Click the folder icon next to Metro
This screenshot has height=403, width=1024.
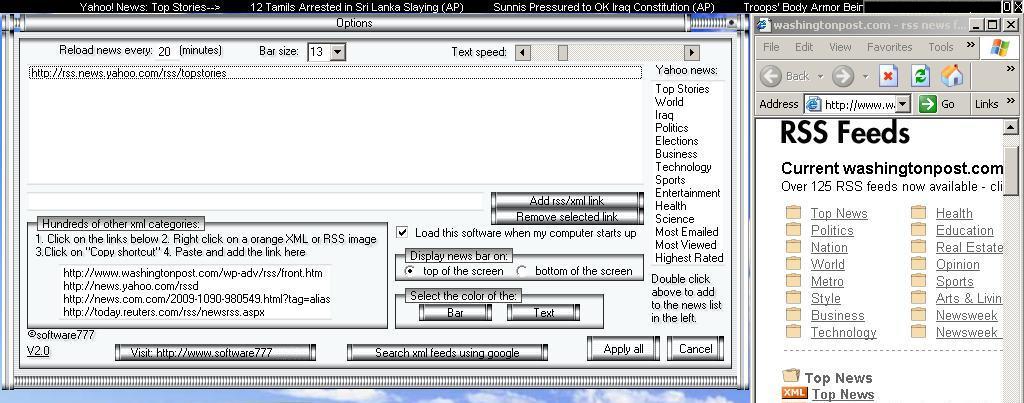(793, 281)
